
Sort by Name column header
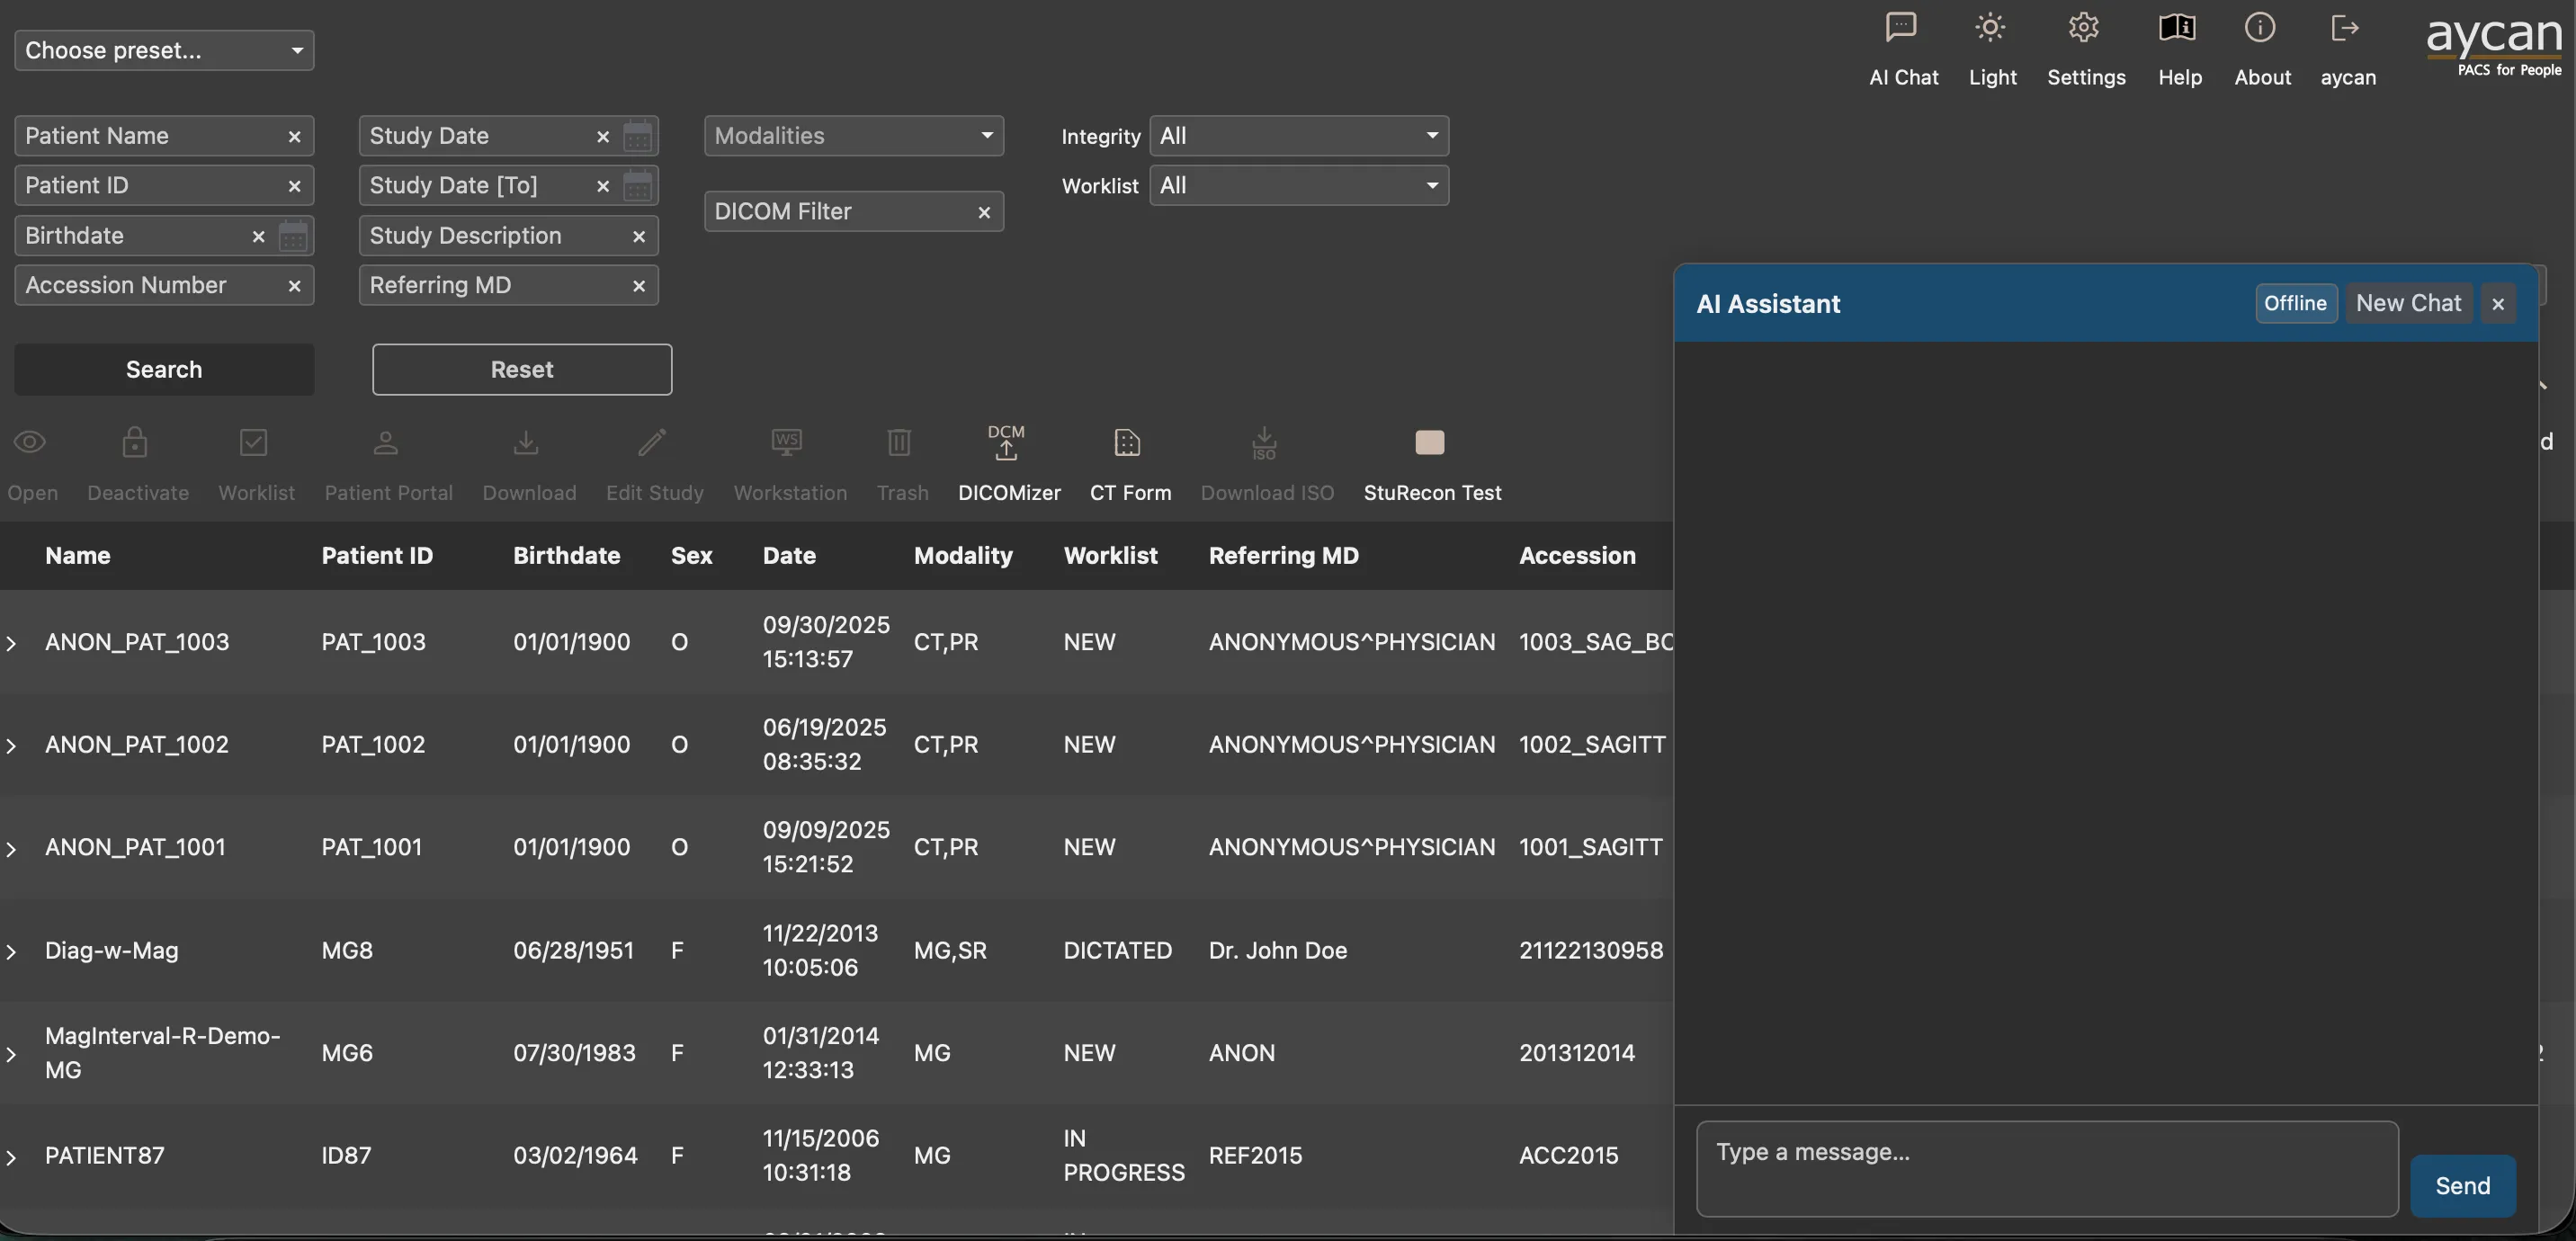(78, 556)
